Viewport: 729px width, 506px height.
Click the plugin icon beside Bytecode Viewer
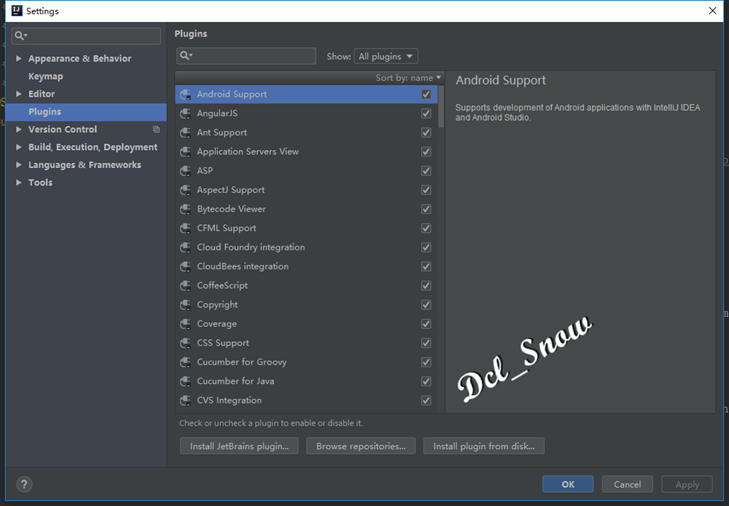185,209
